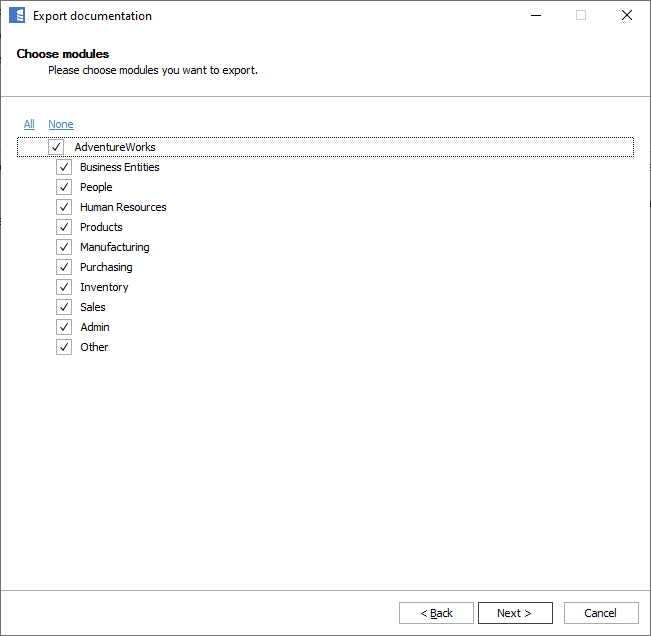Click the All link
Screen dimensions: 651x636
point(29,124)
